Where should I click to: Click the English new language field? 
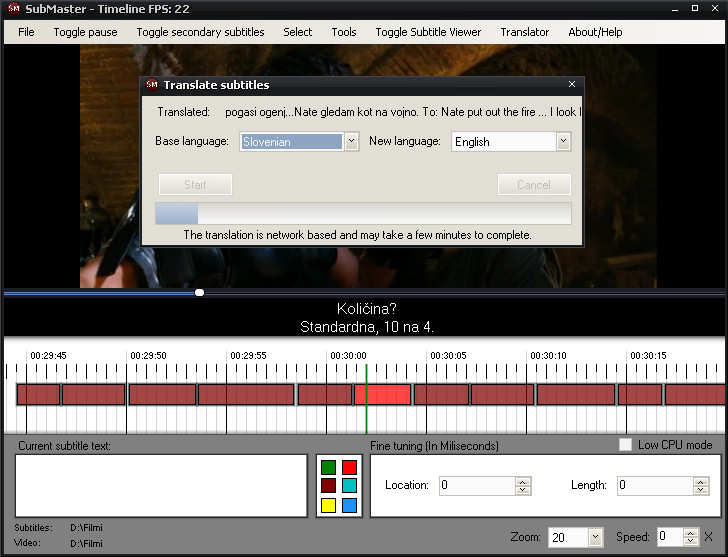[504, 142]
